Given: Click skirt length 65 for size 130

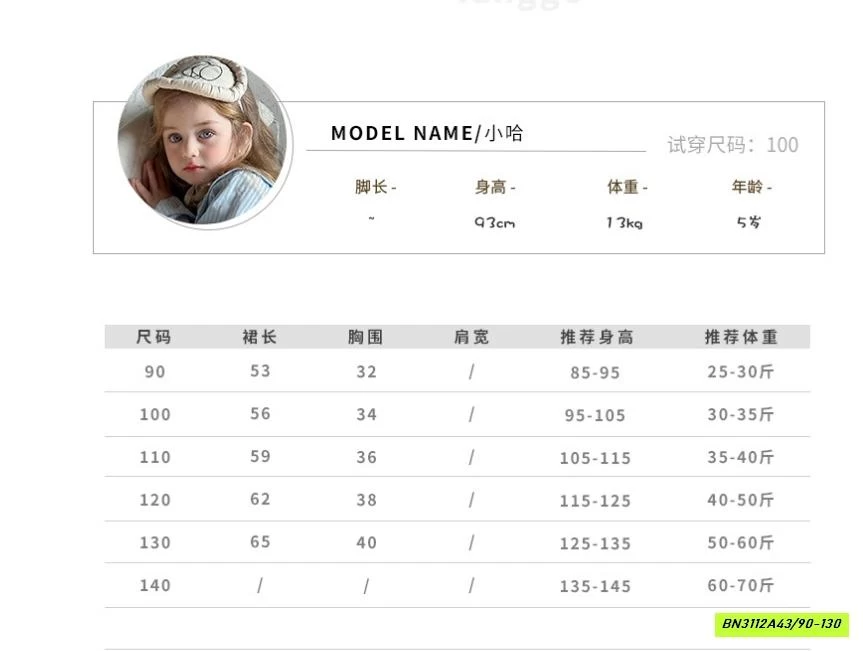Looking at the screenshot, I should pyautogui.click(x=260, y=542).
